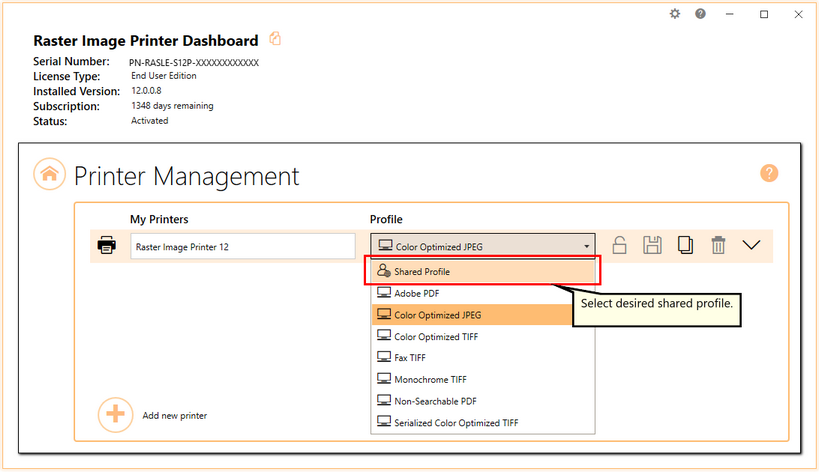This screenshot has height=472, width=819.
Task: Select Serialized Color Optimized TIFF profile
Action: (x=483, y=422)
